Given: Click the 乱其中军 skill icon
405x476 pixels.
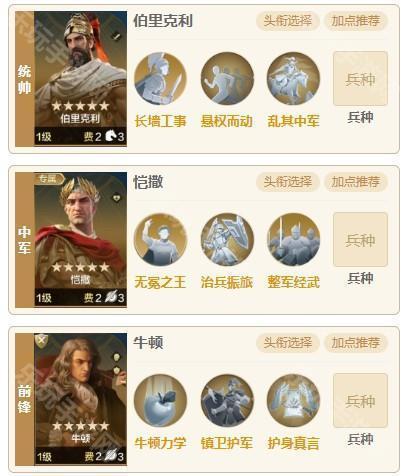Looking at the screenshot, I should (x=293, y=79).
